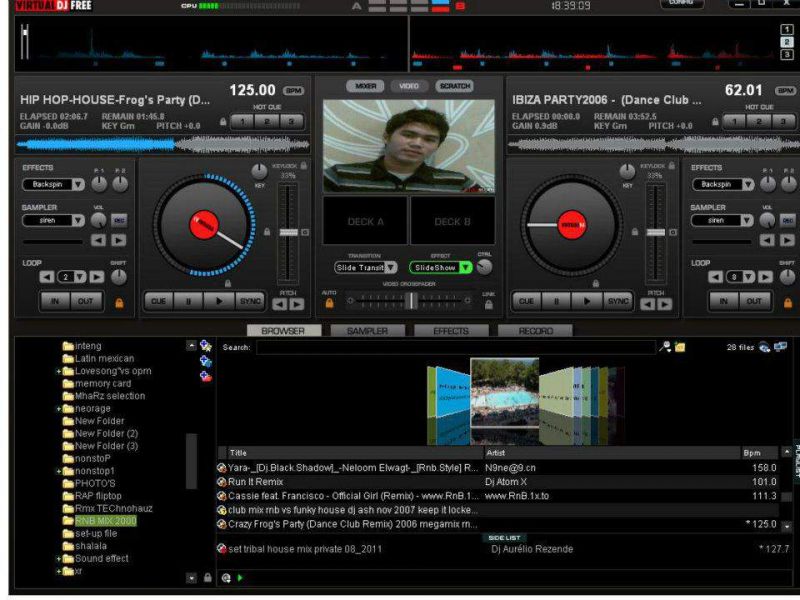Click the BPM button on left deck

[293, 91]
